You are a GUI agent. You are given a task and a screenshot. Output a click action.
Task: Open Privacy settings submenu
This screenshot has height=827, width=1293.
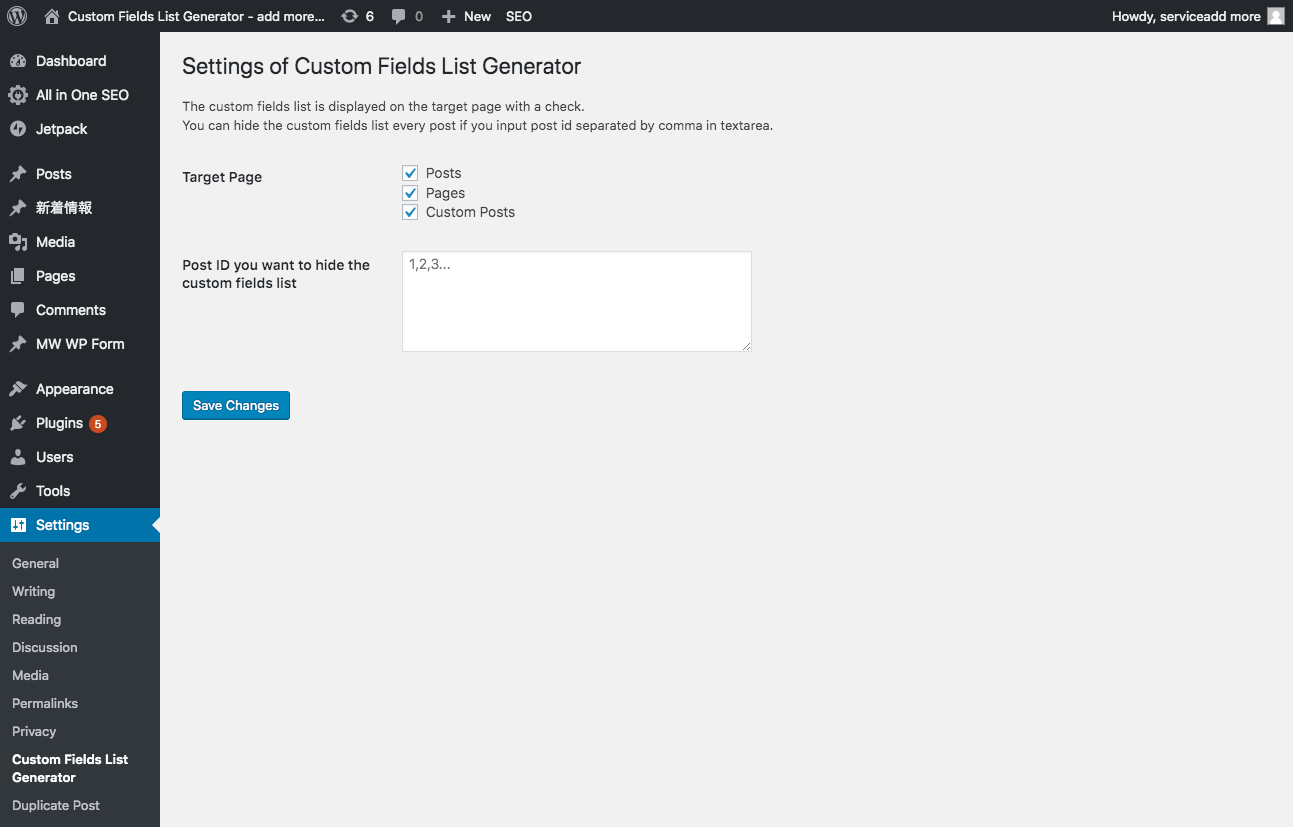point(34,731)
